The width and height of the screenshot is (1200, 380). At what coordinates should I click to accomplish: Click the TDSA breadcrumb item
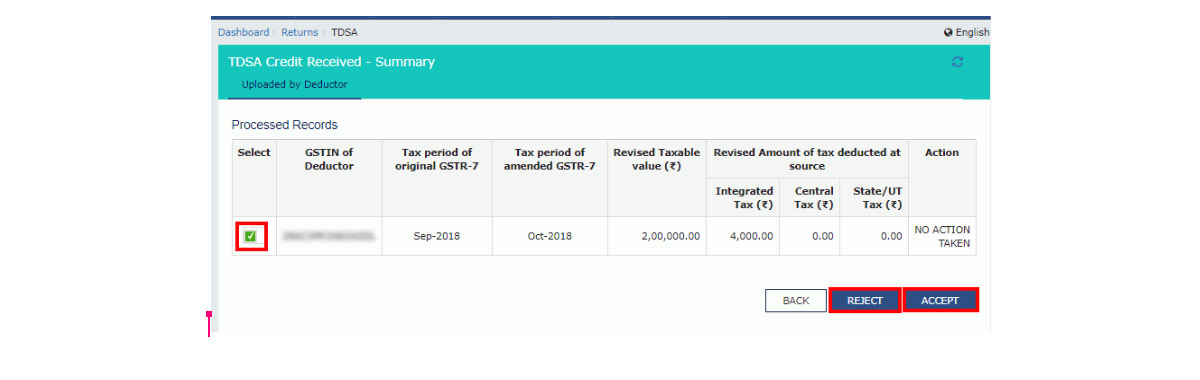click(x=344, y=32)
